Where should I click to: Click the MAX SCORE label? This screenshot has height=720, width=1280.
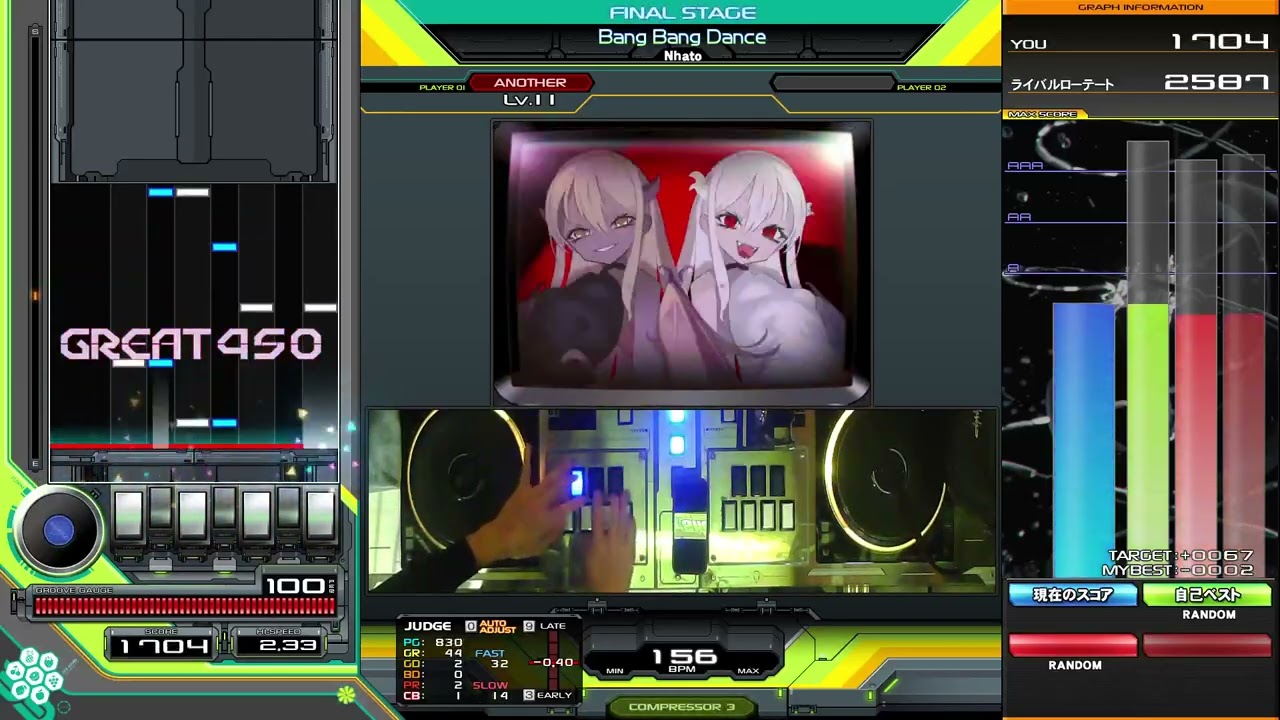tap(1043, 114)
